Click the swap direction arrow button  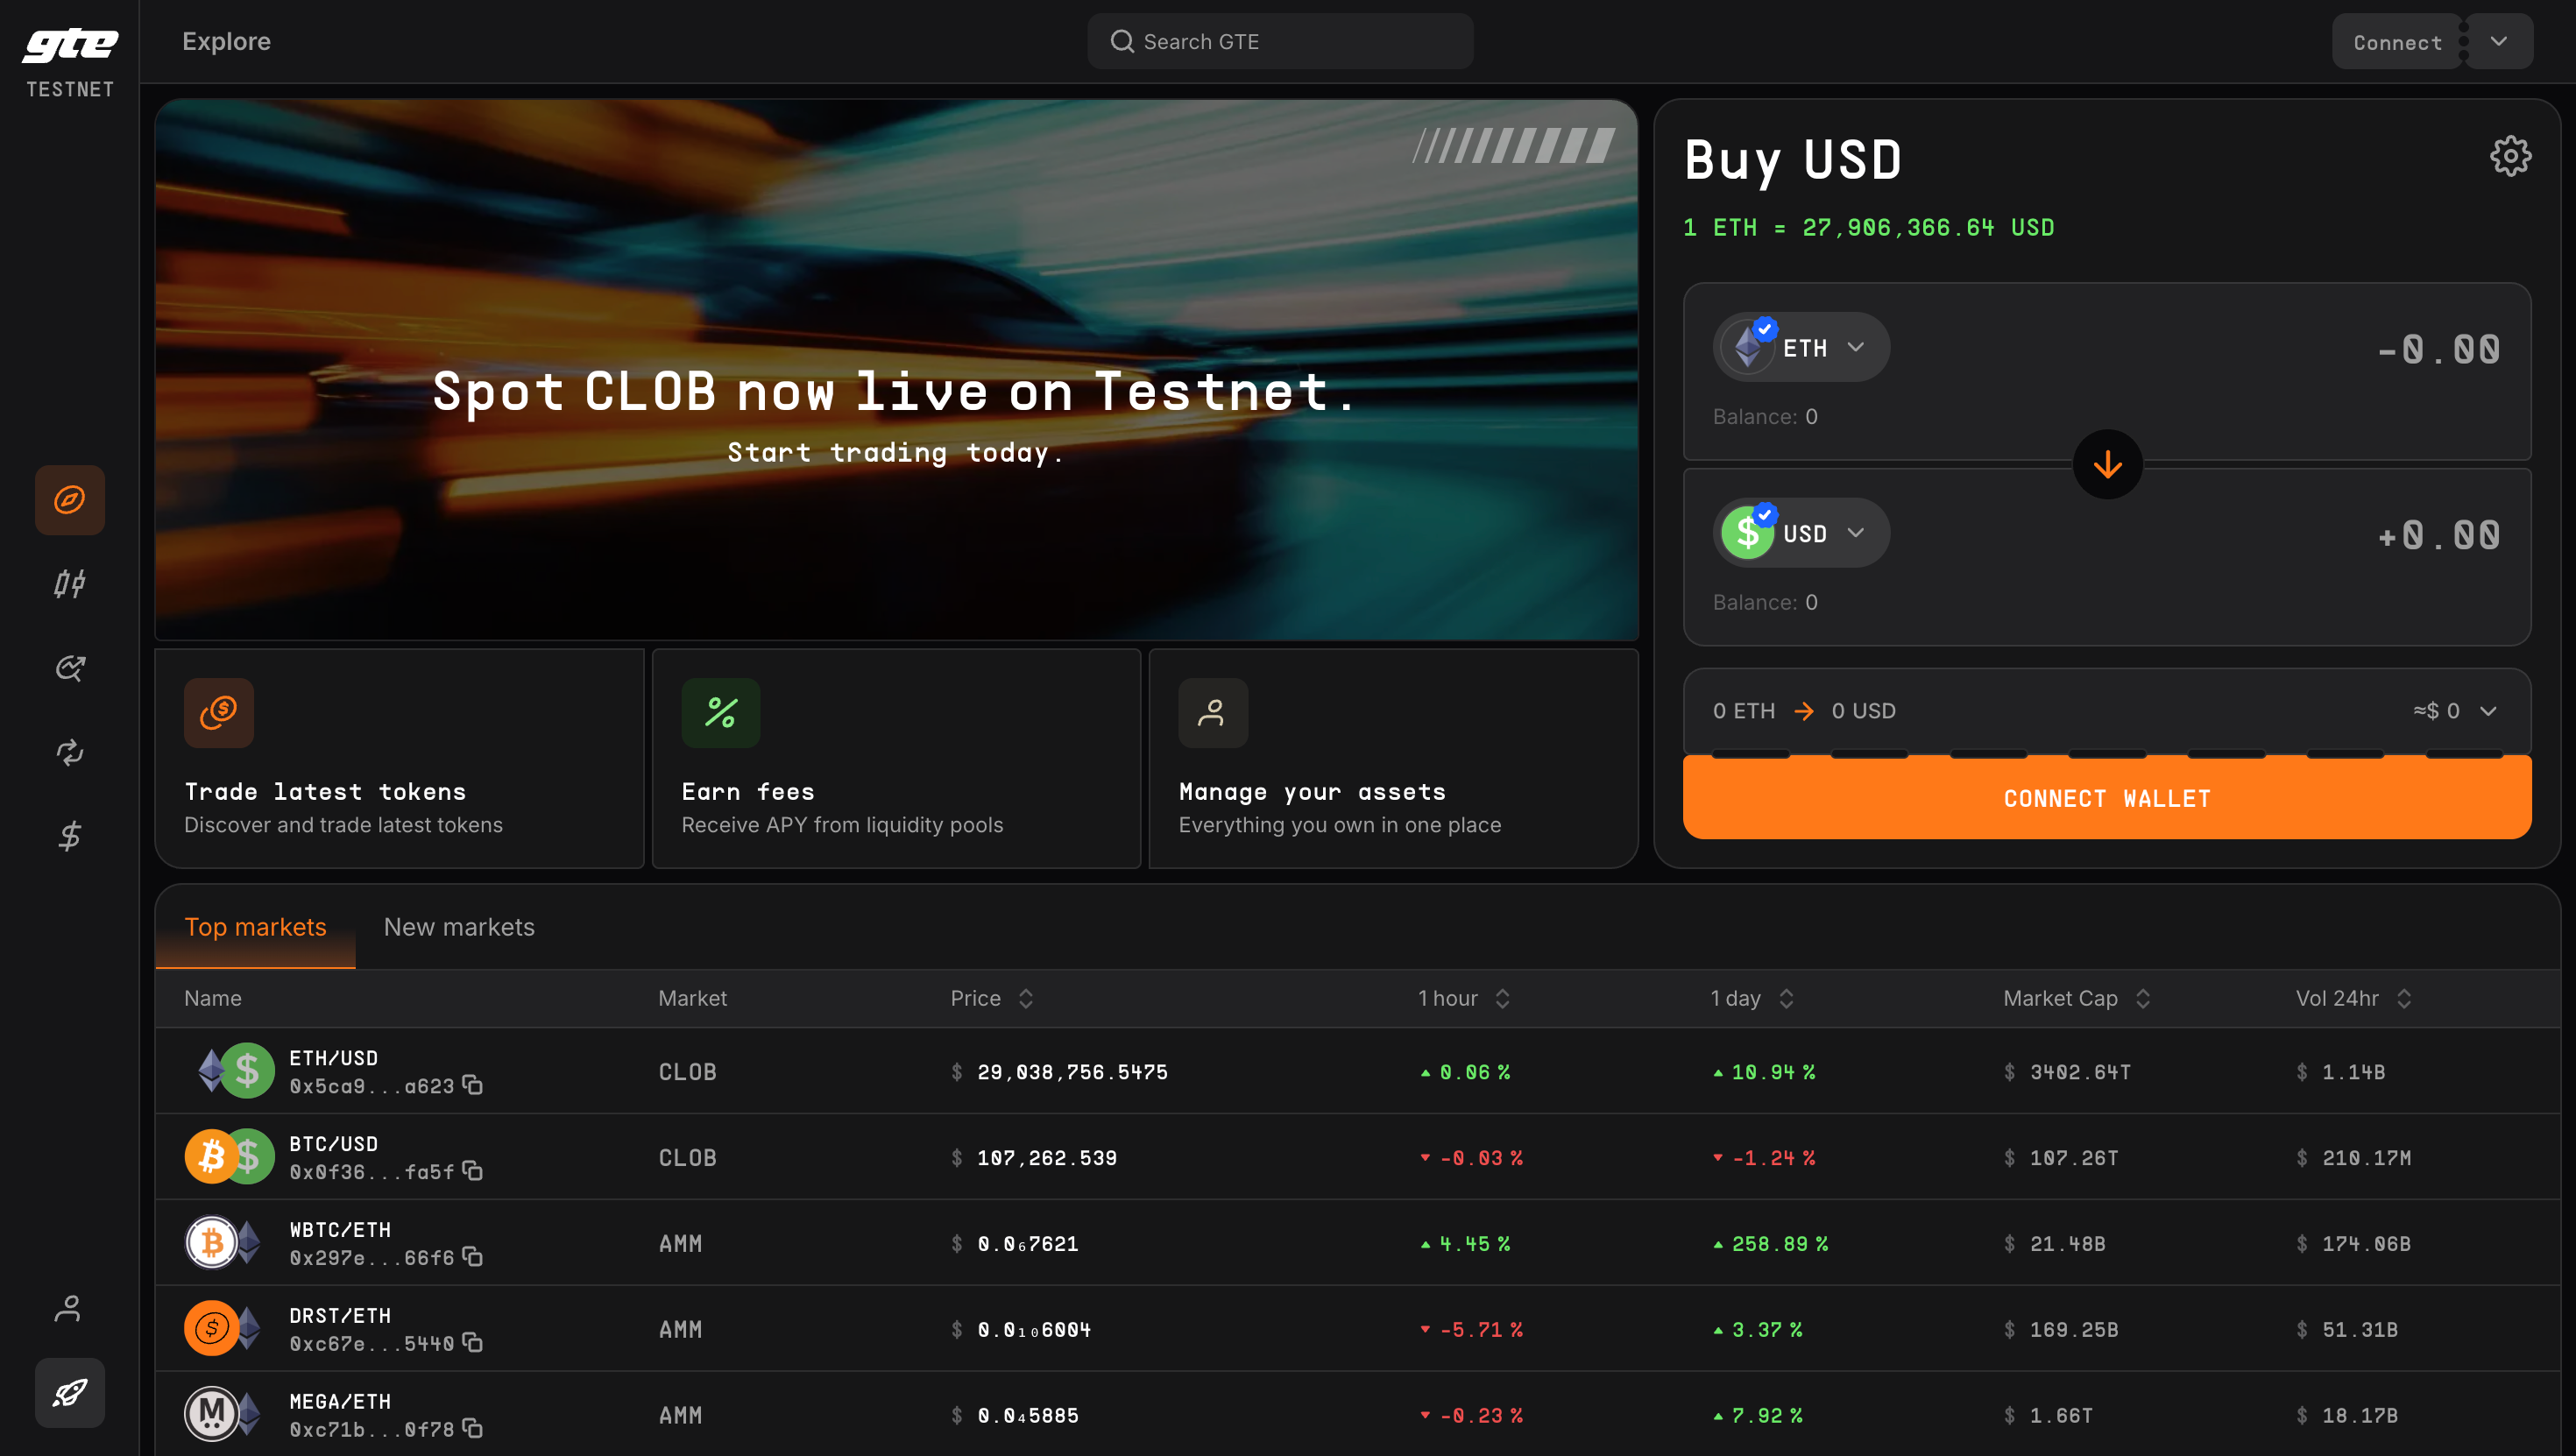click(x=2107, y=464)
